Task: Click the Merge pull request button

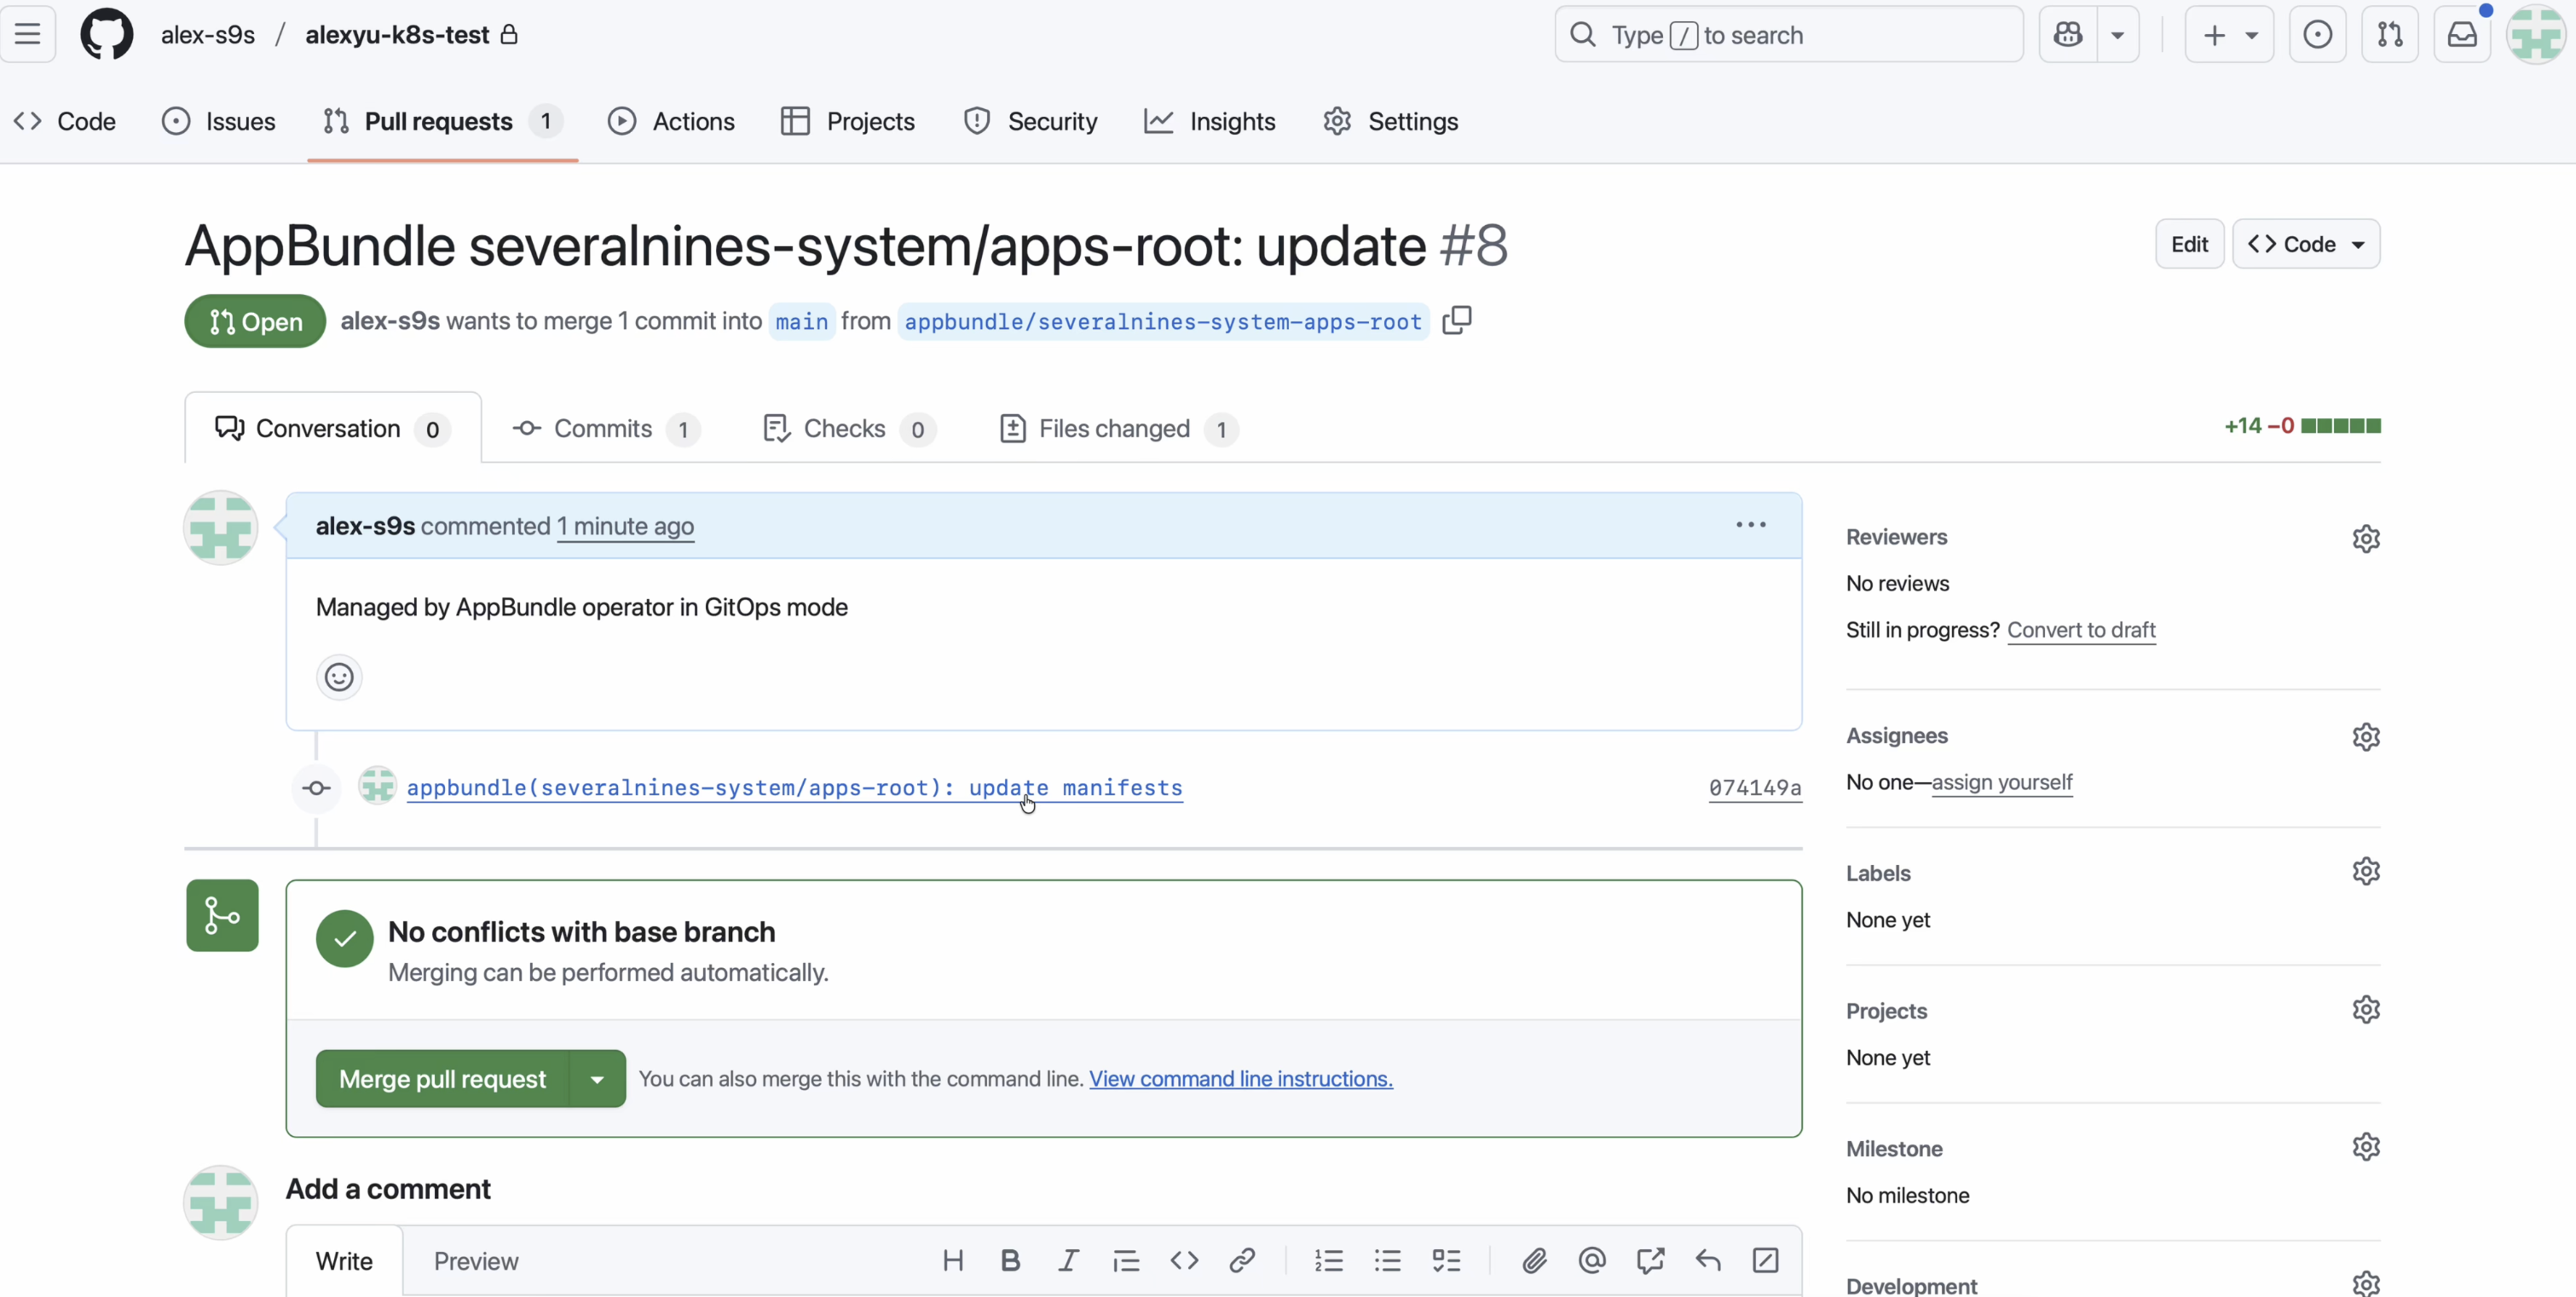Action: click(441, 1078)
